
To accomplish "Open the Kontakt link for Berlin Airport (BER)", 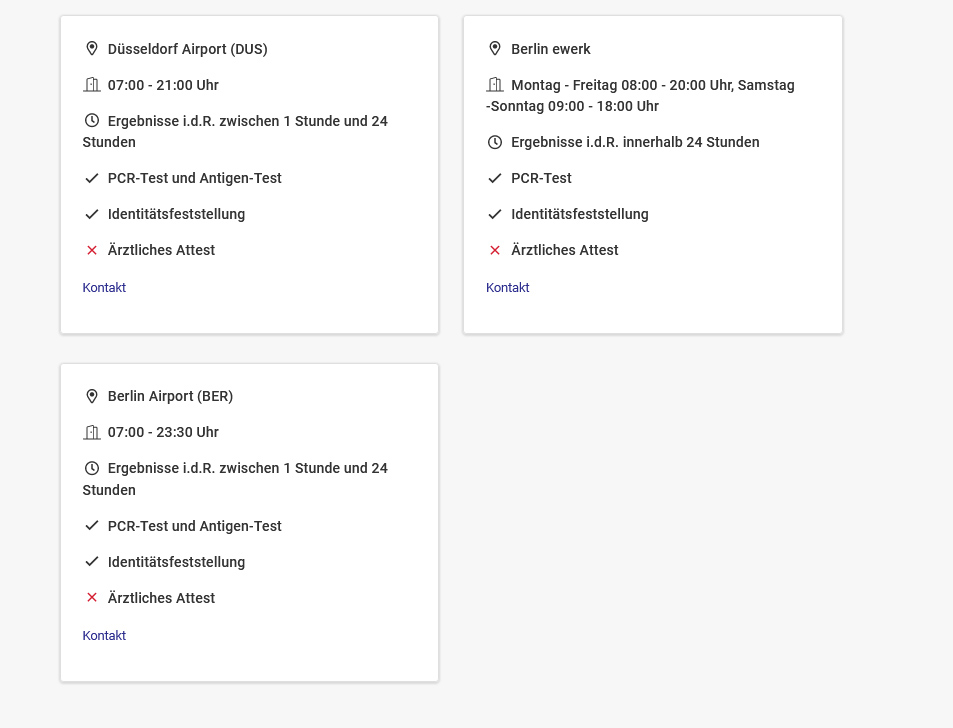I will tap(104, 636).
